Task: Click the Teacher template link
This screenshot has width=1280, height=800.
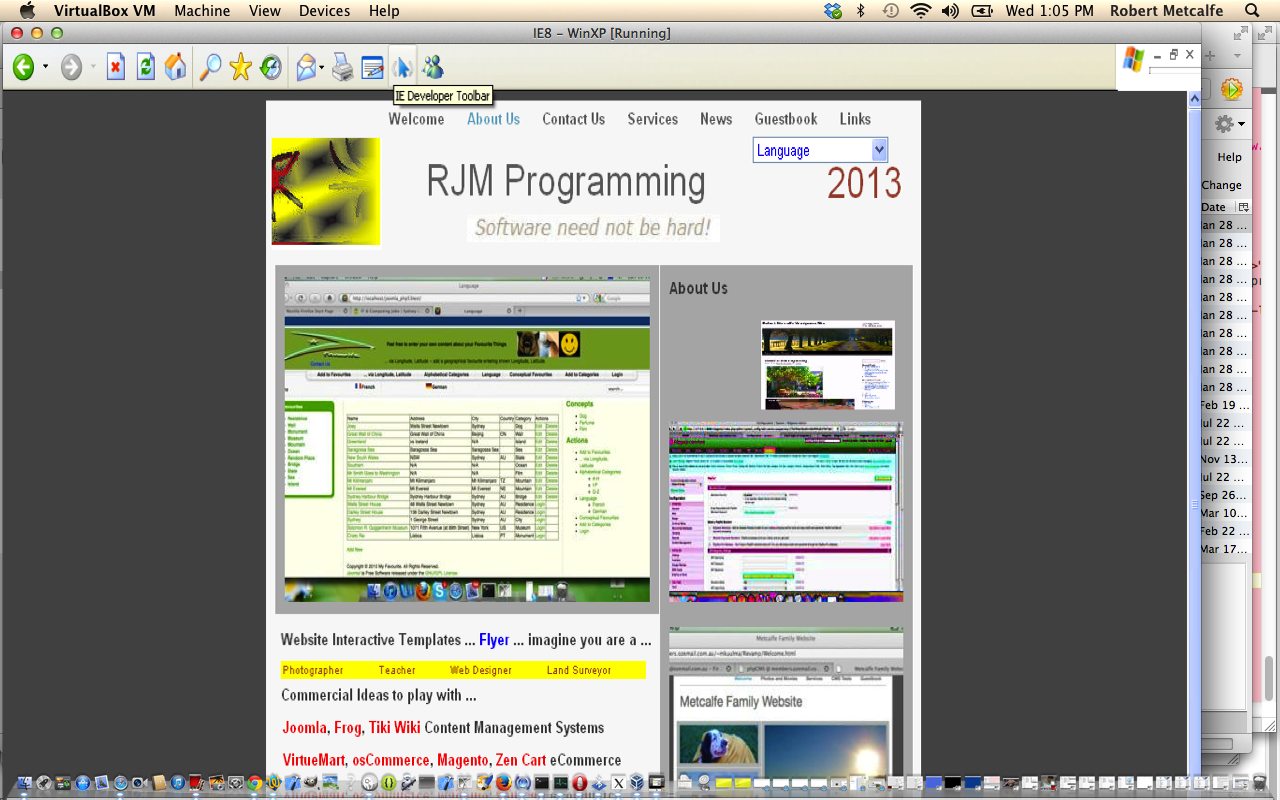Action: pyautogui.click(x=397, y=670)
